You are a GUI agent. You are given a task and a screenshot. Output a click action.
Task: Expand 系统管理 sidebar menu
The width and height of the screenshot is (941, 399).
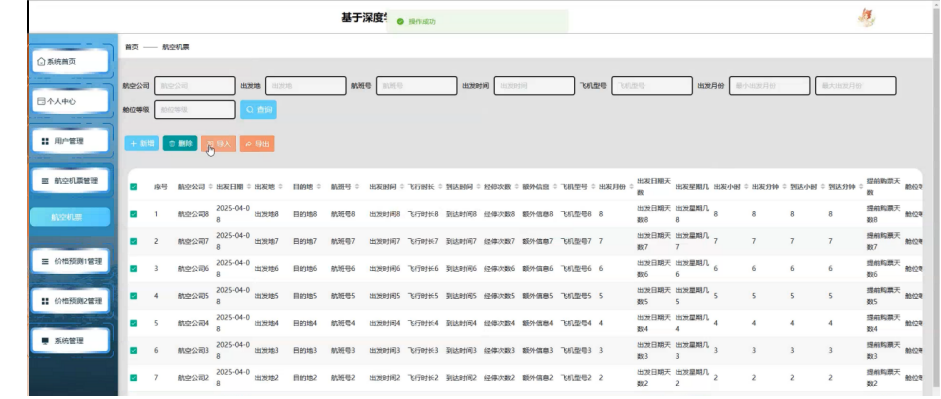(70, 341)
